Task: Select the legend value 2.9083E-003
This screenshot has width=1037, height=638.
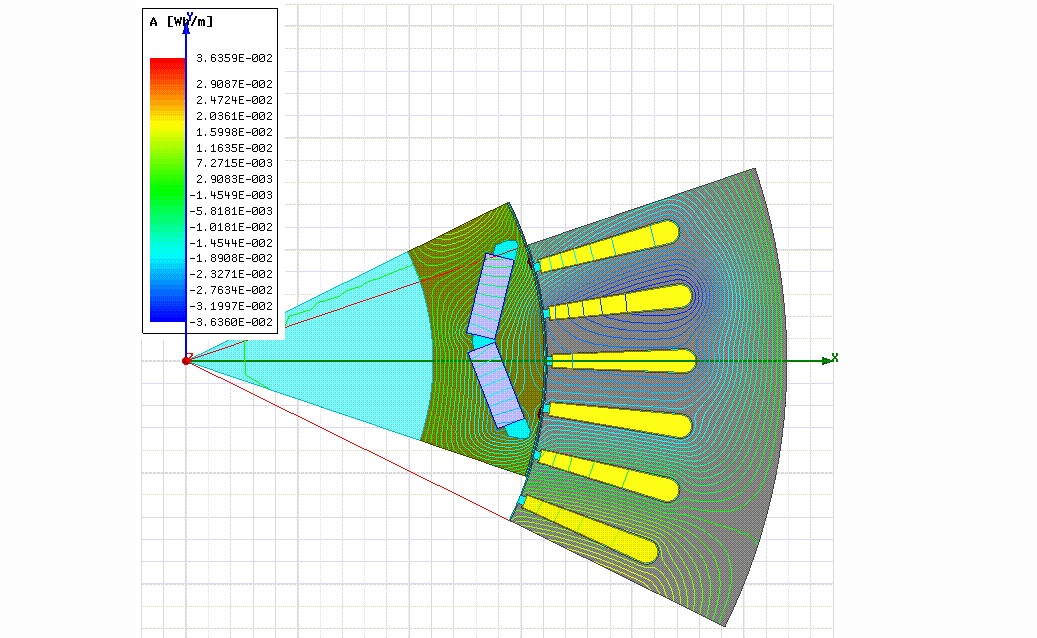Action: tap(234, 179)
